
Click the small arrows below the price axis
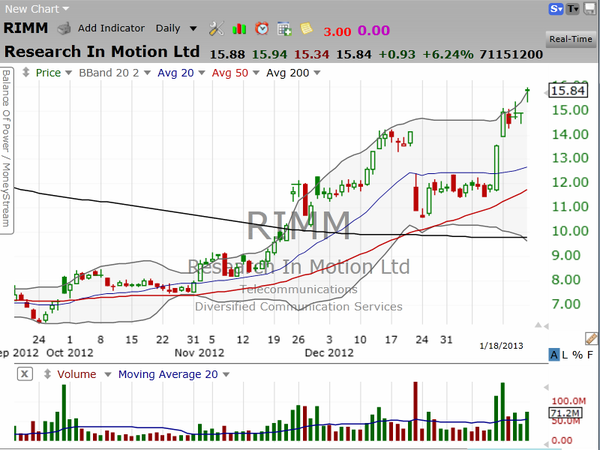click(x=542, y=326)
